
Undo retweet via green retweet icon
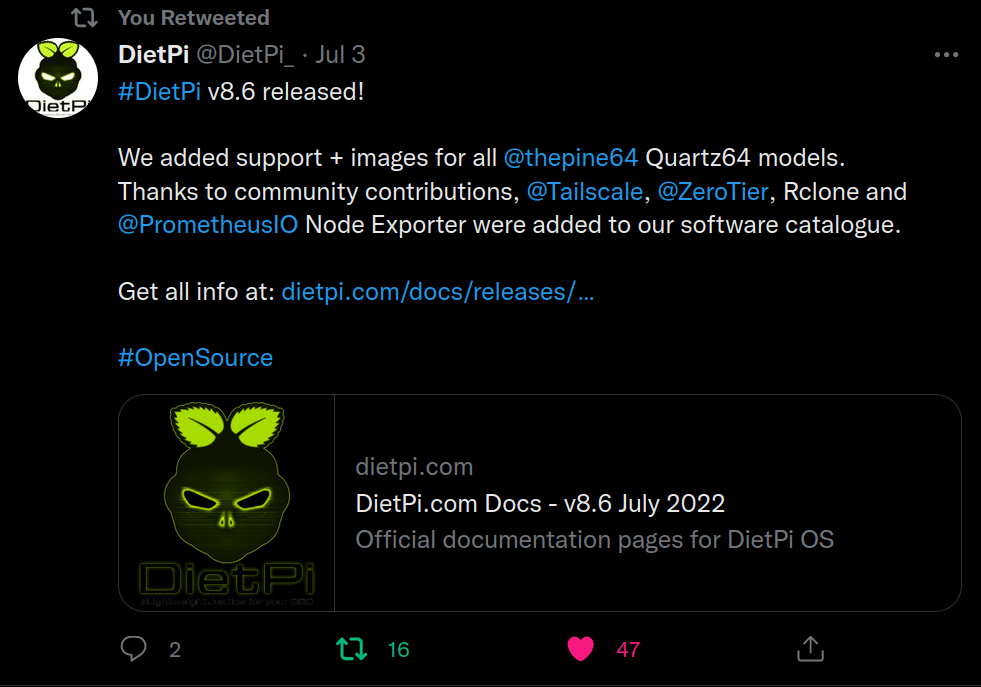(x=352, y=649)
